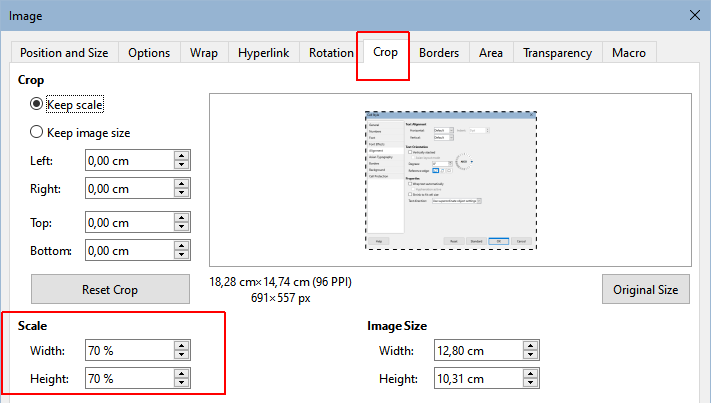Increase Image Size Width using up arrow
The height and width of the screenshot is (403, 711).
pos(529,345)
